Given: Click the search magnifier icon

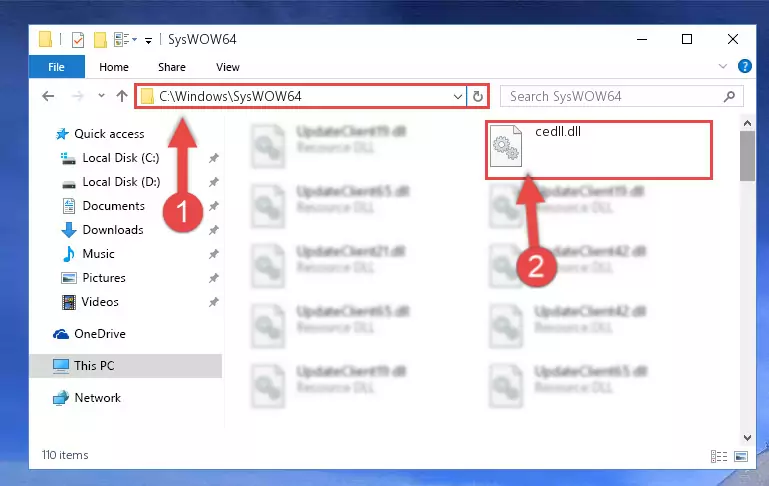Looking at the screenshot, I should [729, 97].
